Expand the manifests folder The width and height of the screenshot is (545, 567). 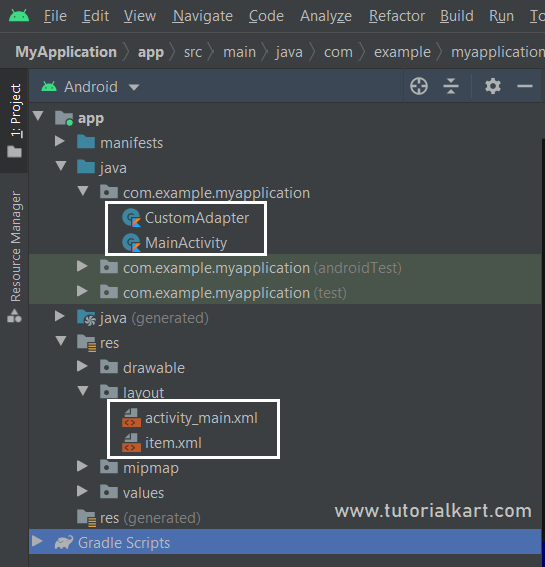59,141
